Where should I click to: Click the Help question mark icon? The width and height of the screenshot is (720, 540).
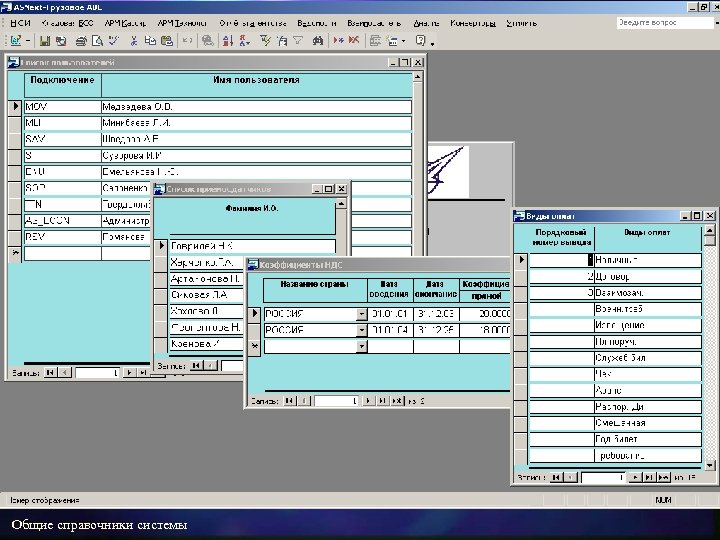point(420,40)
